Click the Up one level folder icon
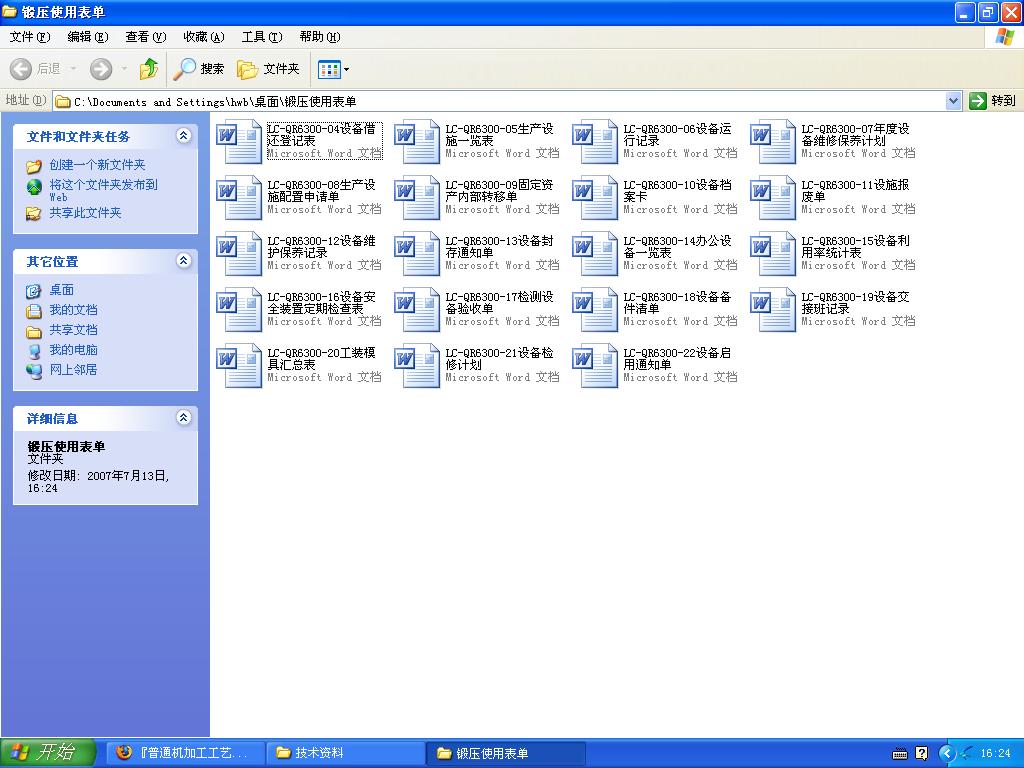This screenshot has width=1024, height=768. pyautogui.click(x=149, y=69)
